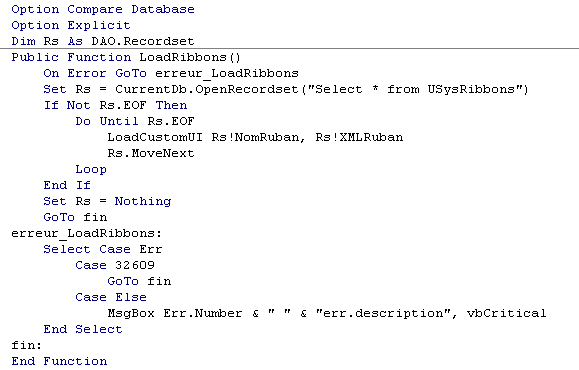Image resolution: width=579 pixels, height=370 pixels.
Task: Click the 'Option Compare Database' line
Action: [x=103, y=9]
